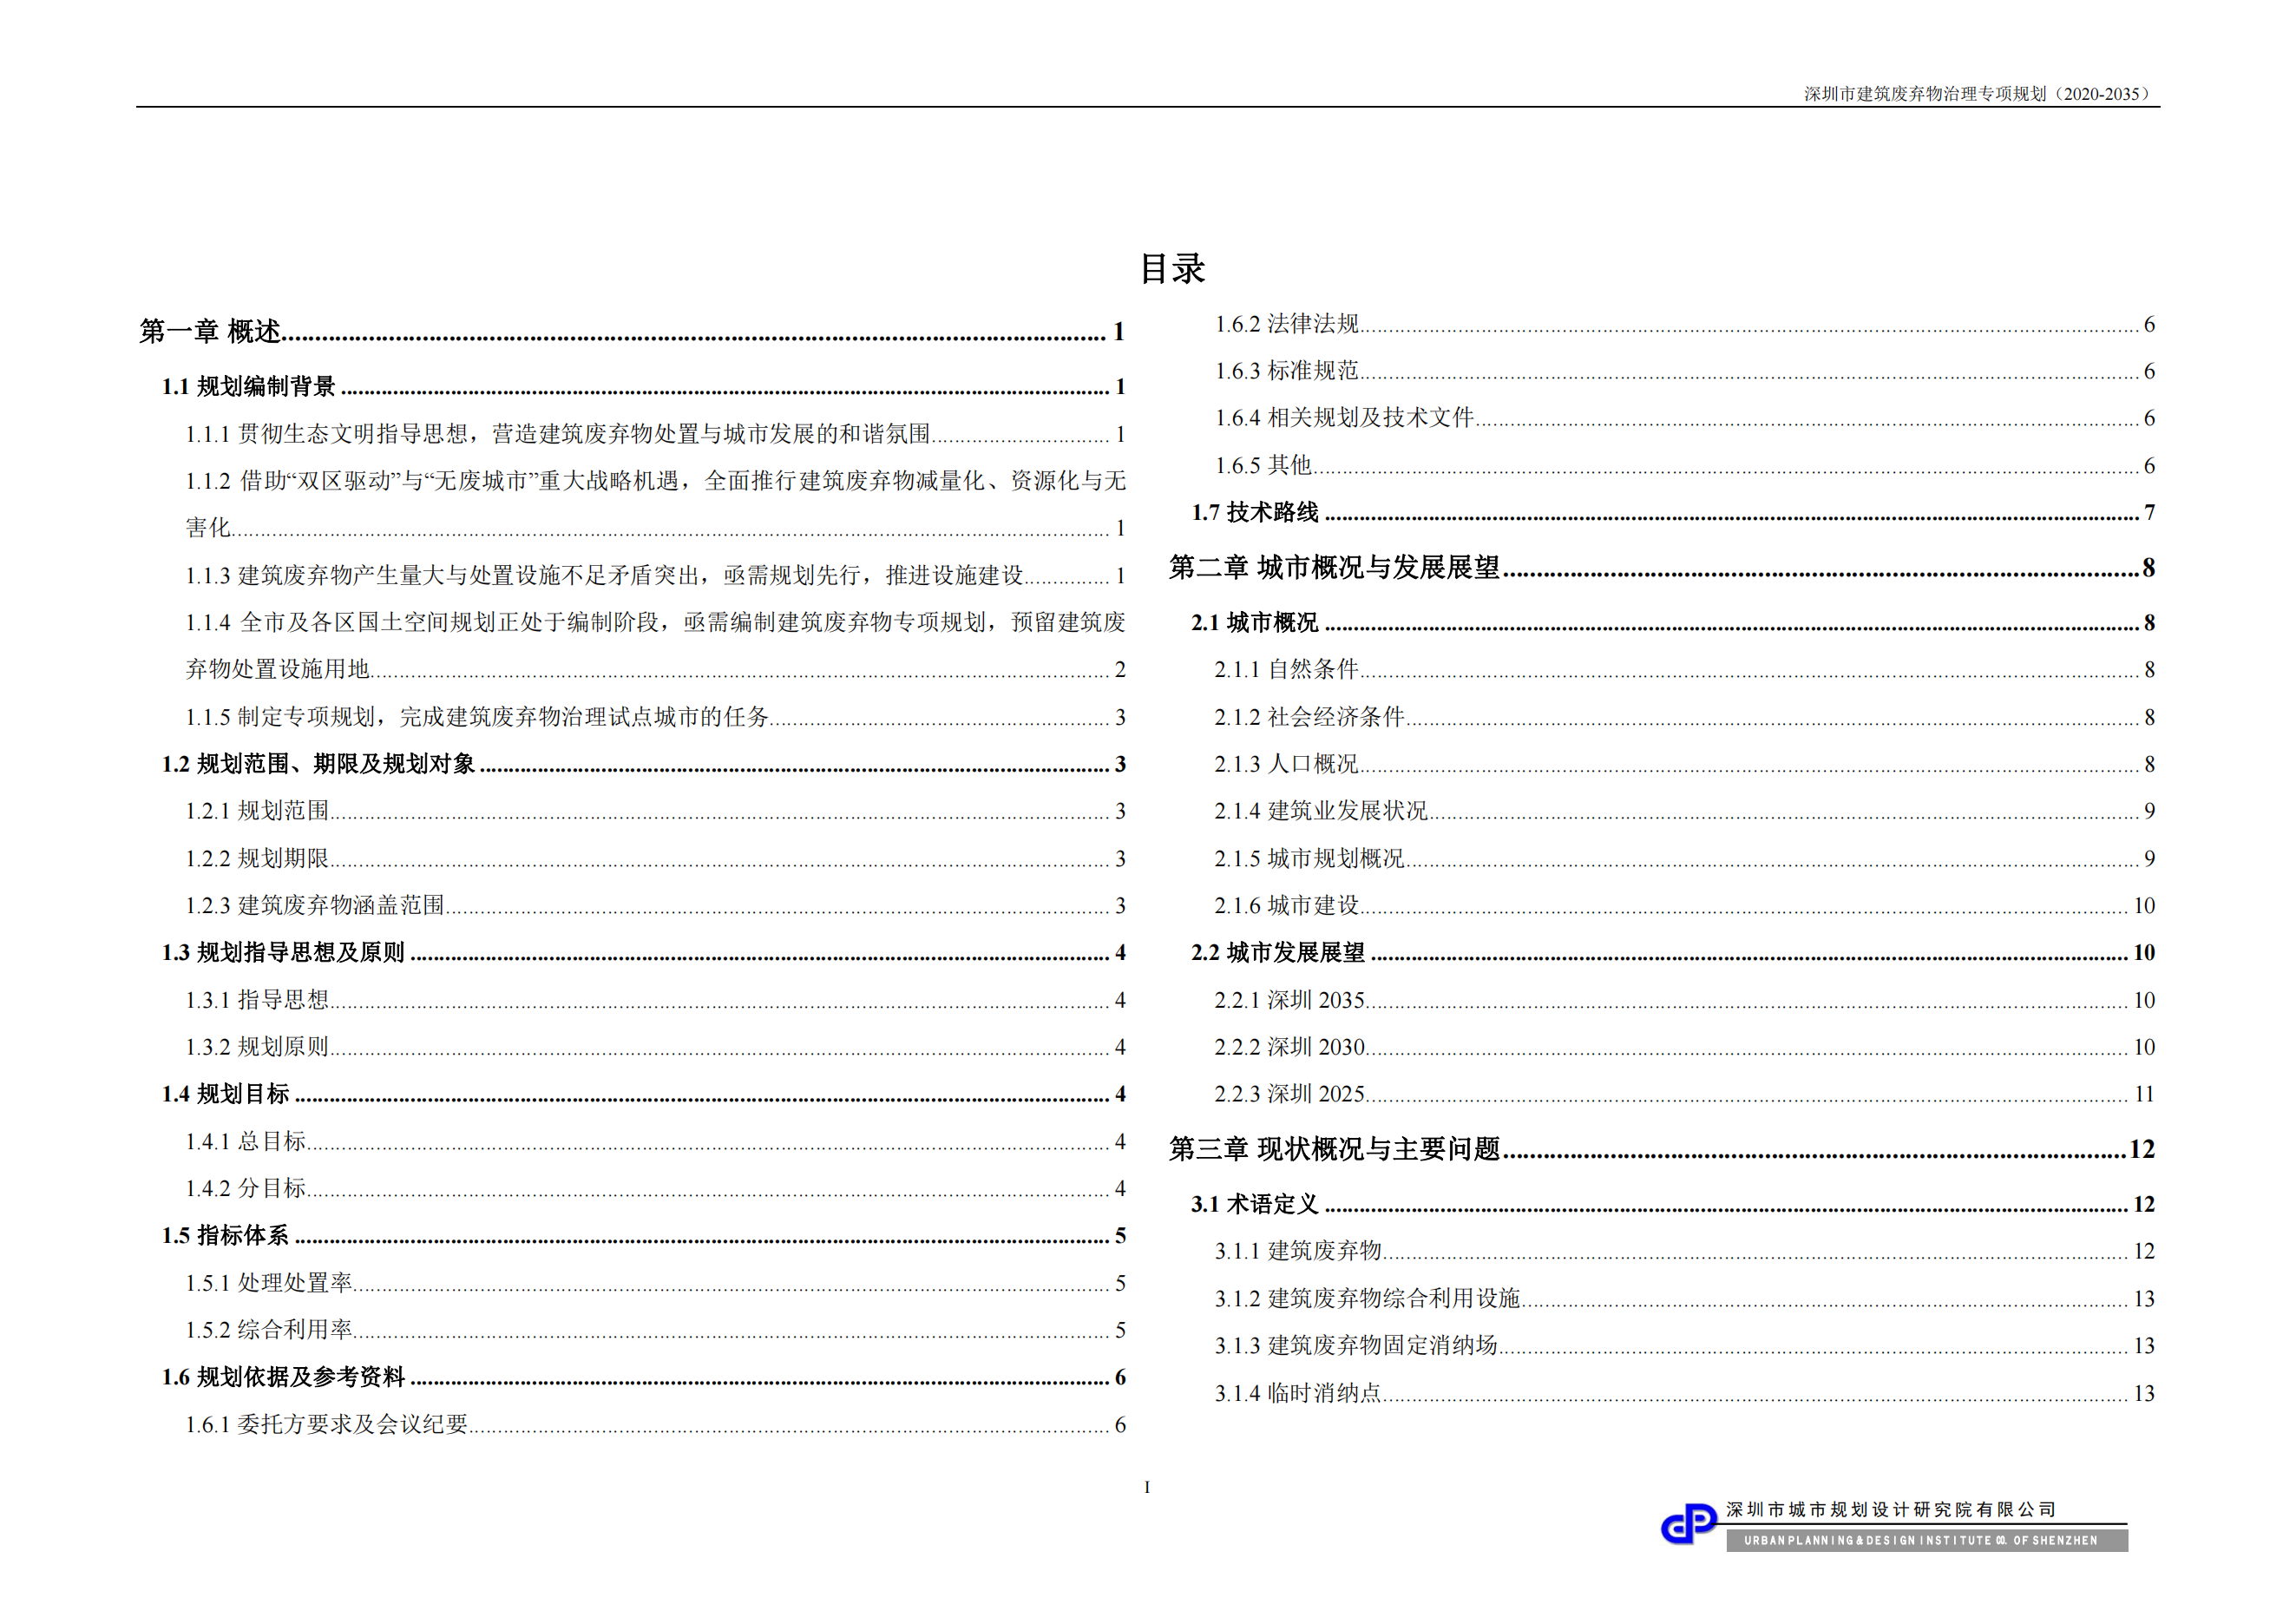Select entry 3.1.2 建筑废弃物综合利用设施
The height and width of the screenshot is (1624, 2296).
click(1684, 1299)
